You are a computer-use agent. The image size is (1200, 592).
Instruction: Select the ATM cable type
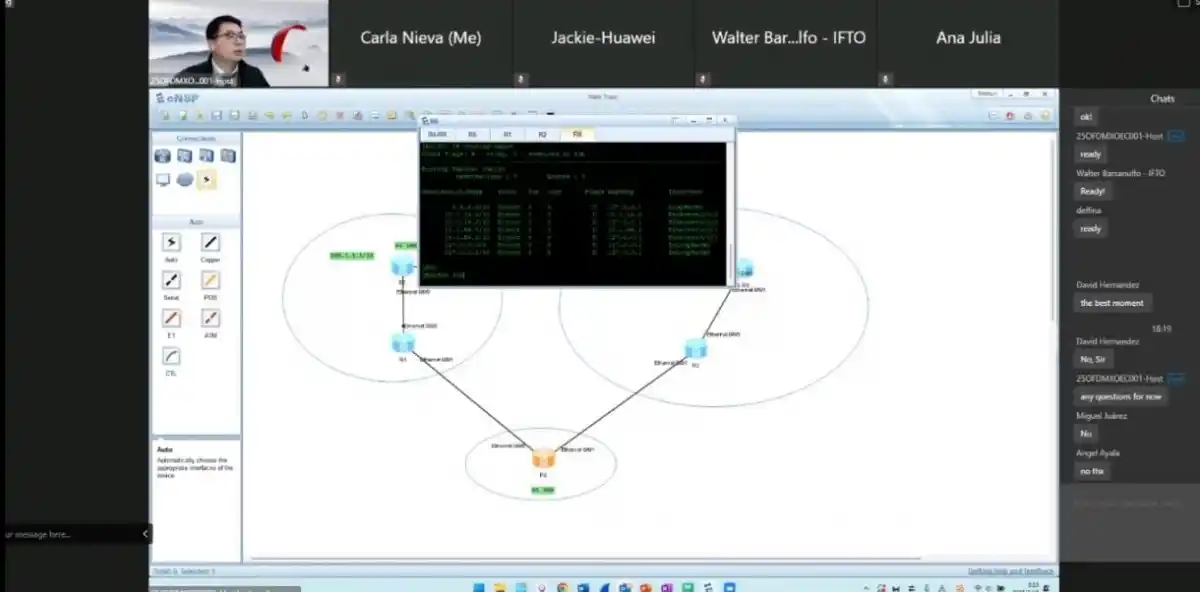point(210,319)
